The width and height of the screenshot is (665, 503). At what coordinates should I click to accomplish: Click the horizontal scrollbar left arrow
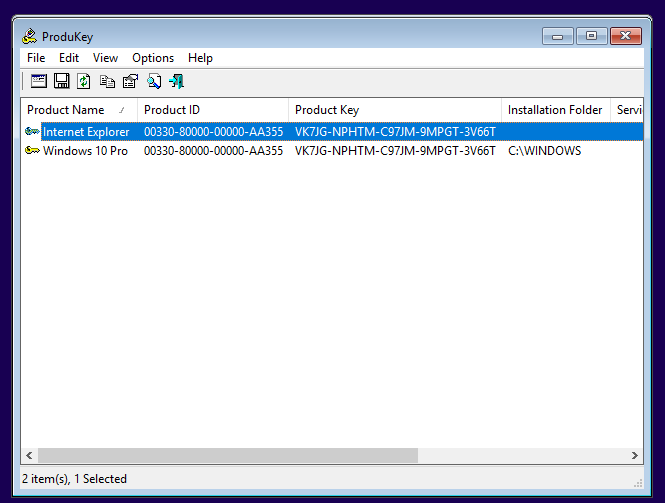click(x=29, y=455)
